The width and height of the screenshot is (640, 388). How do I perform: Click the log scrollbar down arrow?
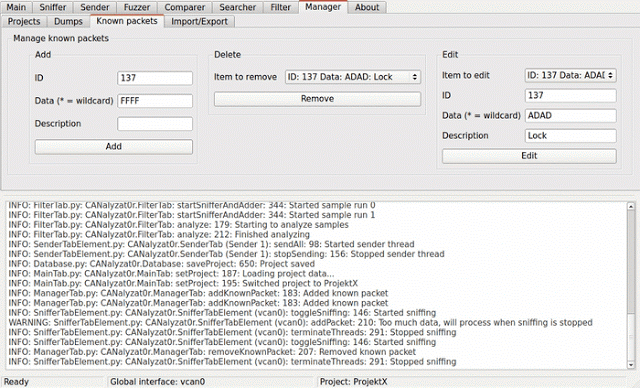click(631, 365)
